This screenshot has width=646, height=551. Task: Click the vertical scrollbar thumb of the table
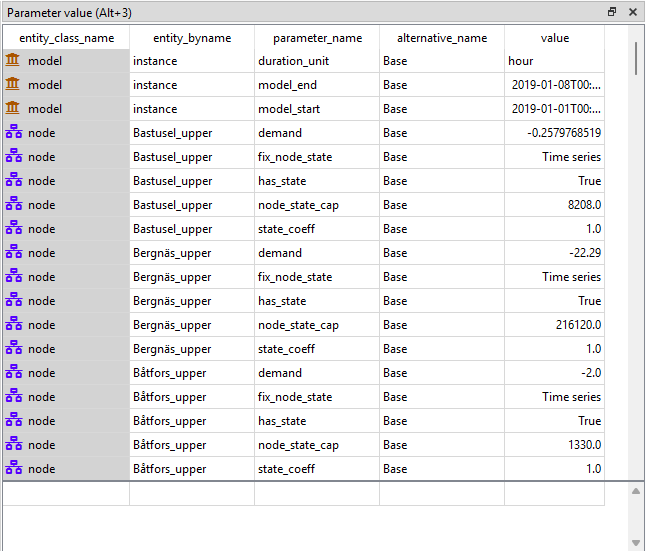click(636, 59)
